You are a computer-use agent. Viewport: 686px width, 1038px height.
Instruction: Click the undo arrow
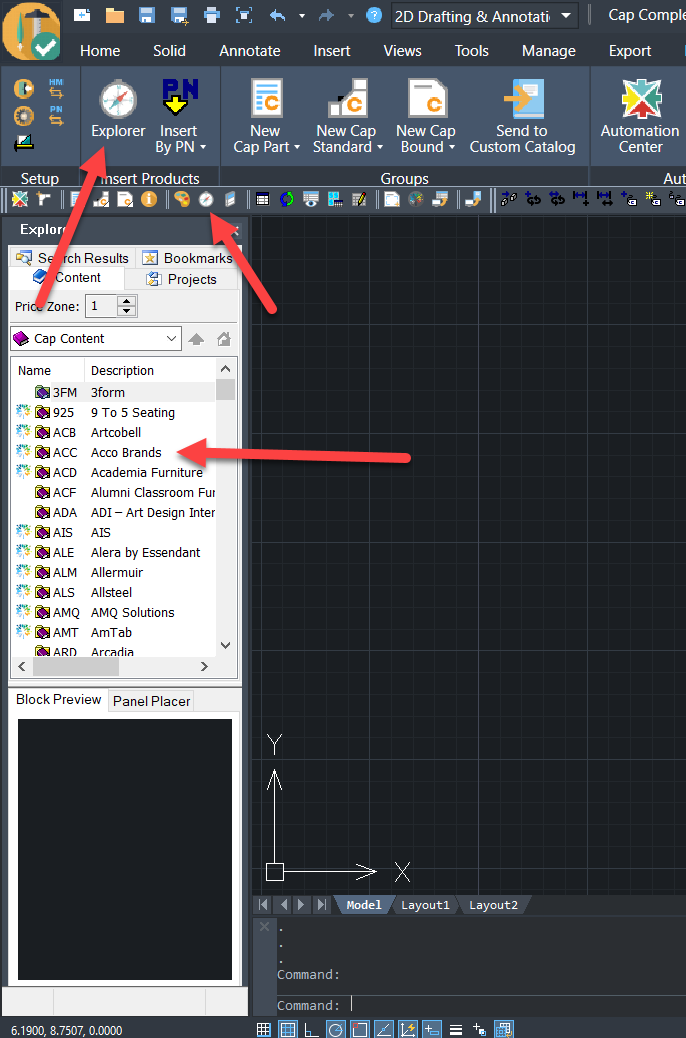pyautogui.click(x=277, y=15)
